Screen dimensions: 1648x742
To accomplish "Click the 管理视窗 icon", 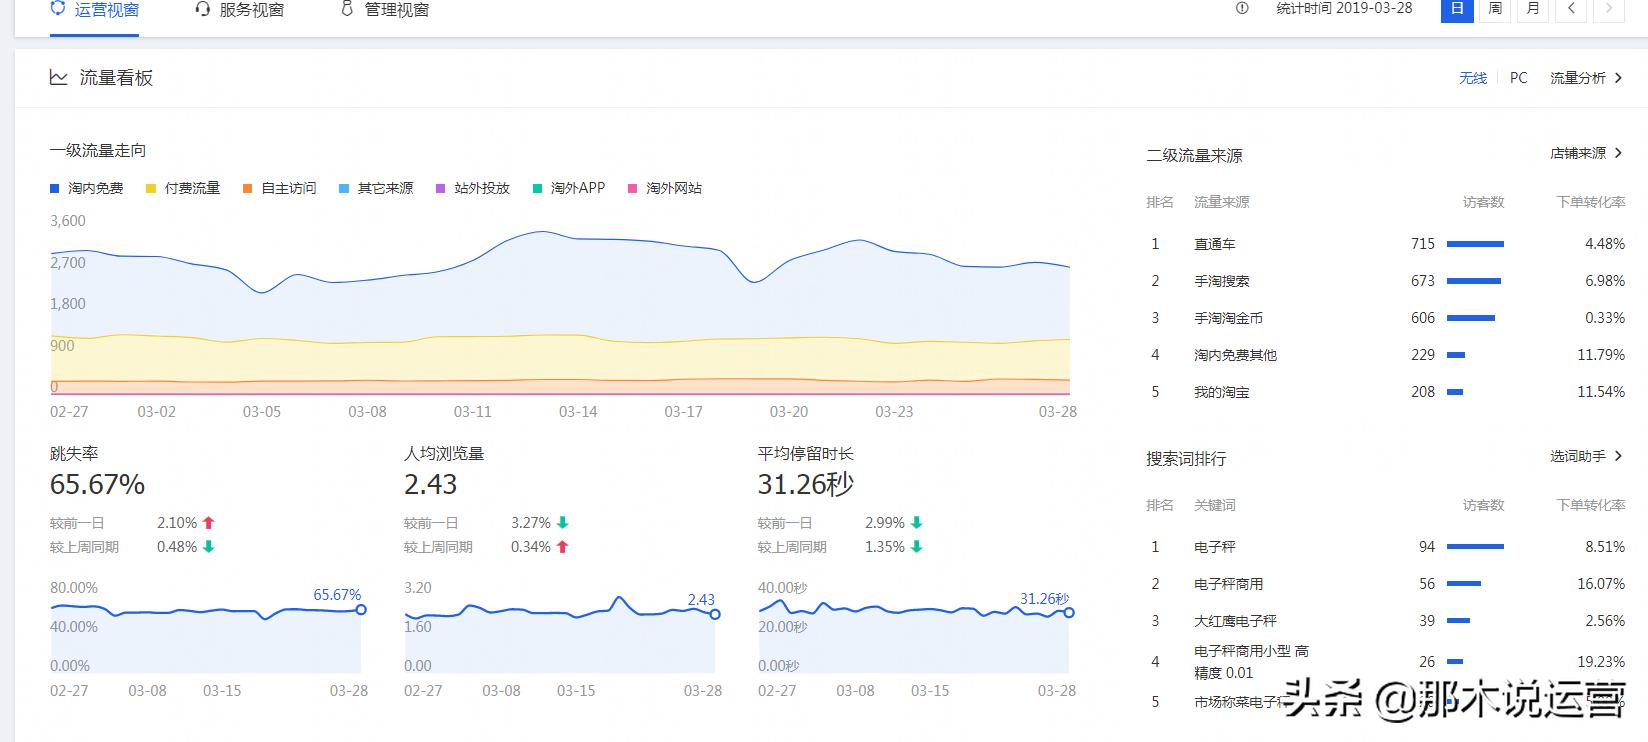I will point(347,9).
